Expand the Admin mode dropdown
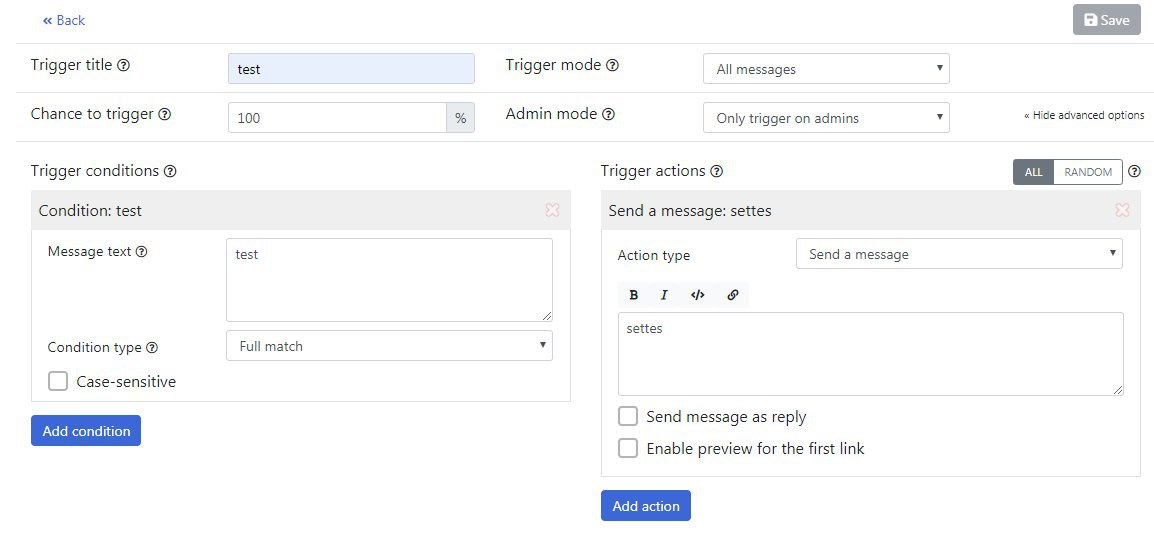 coord(826,118)
